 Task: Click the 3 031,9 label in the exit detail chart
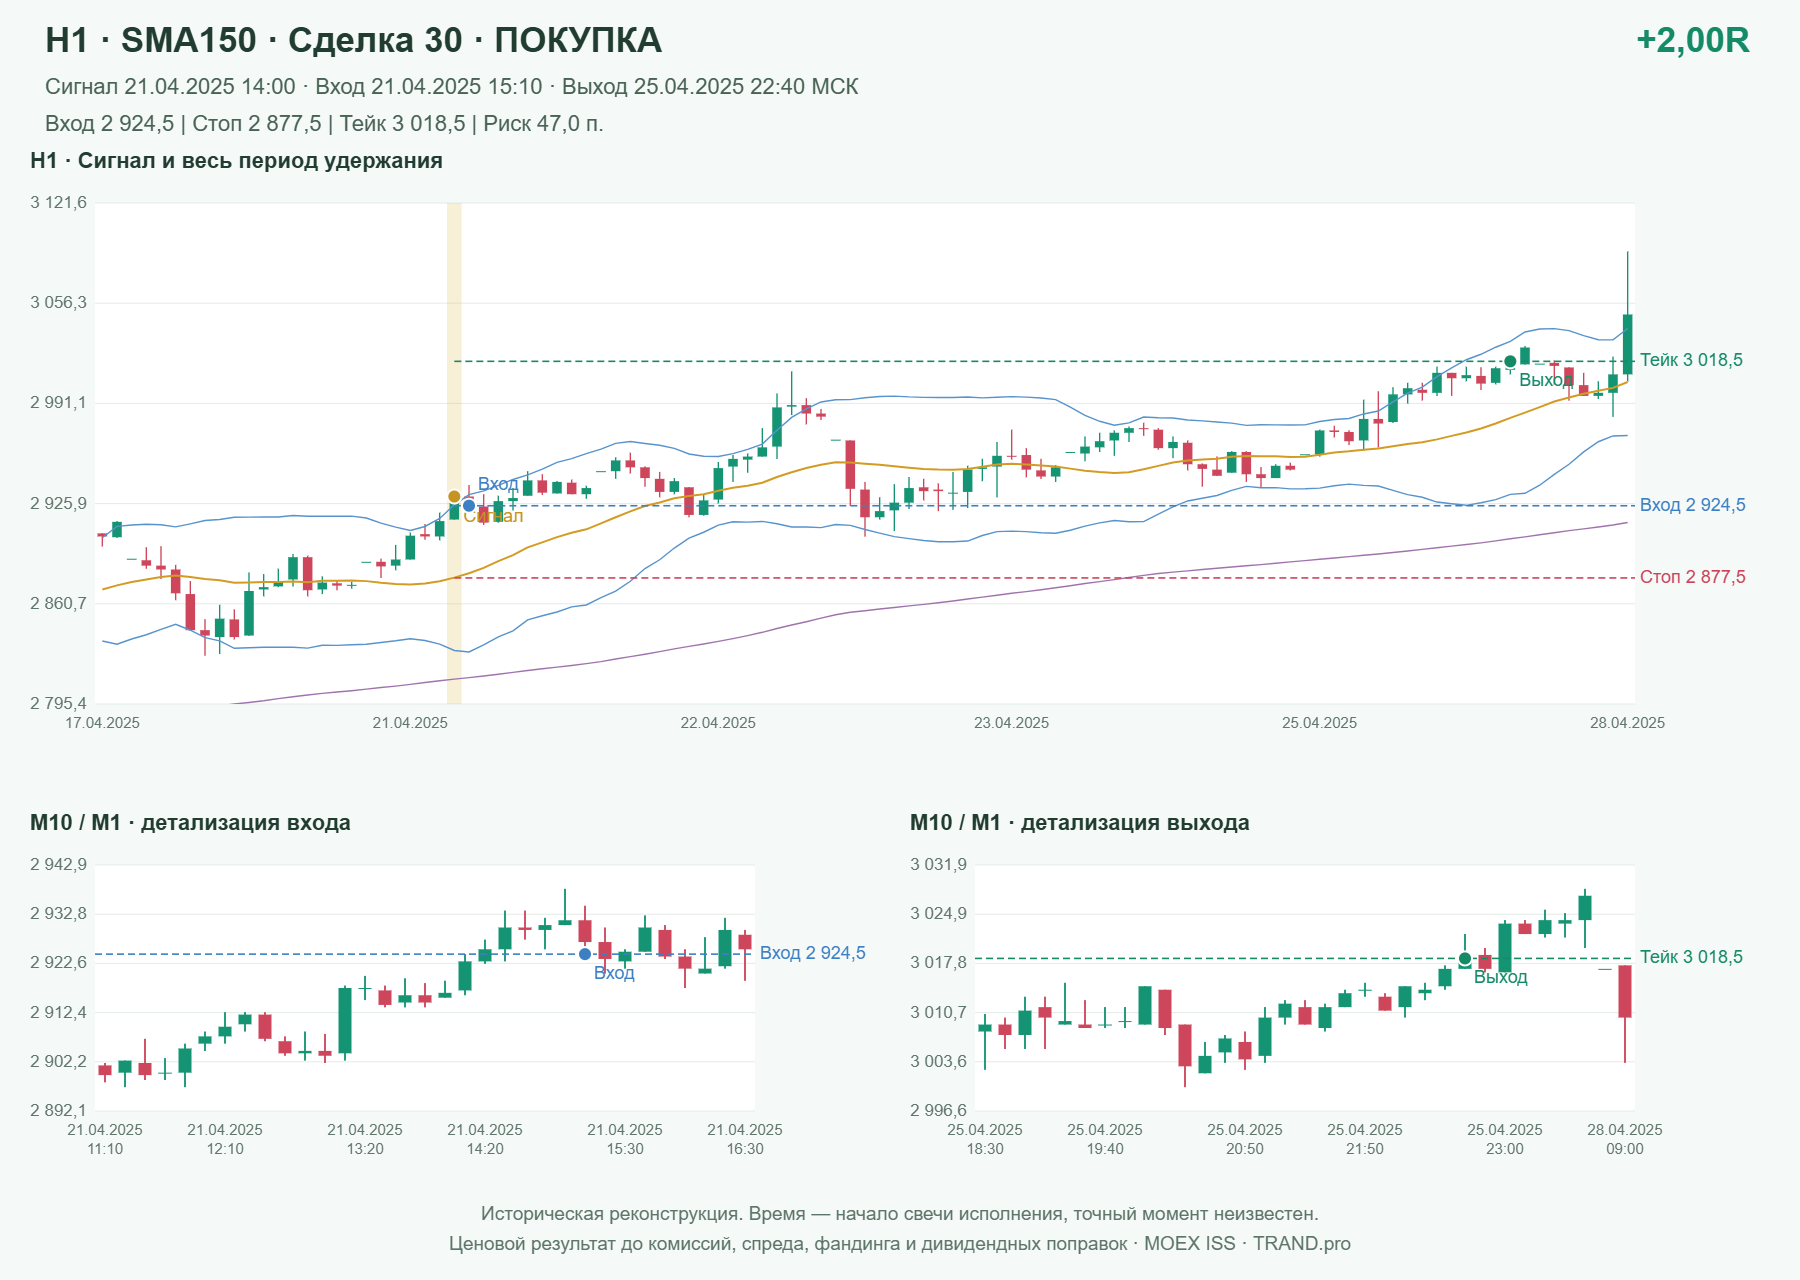coord(939,865)
